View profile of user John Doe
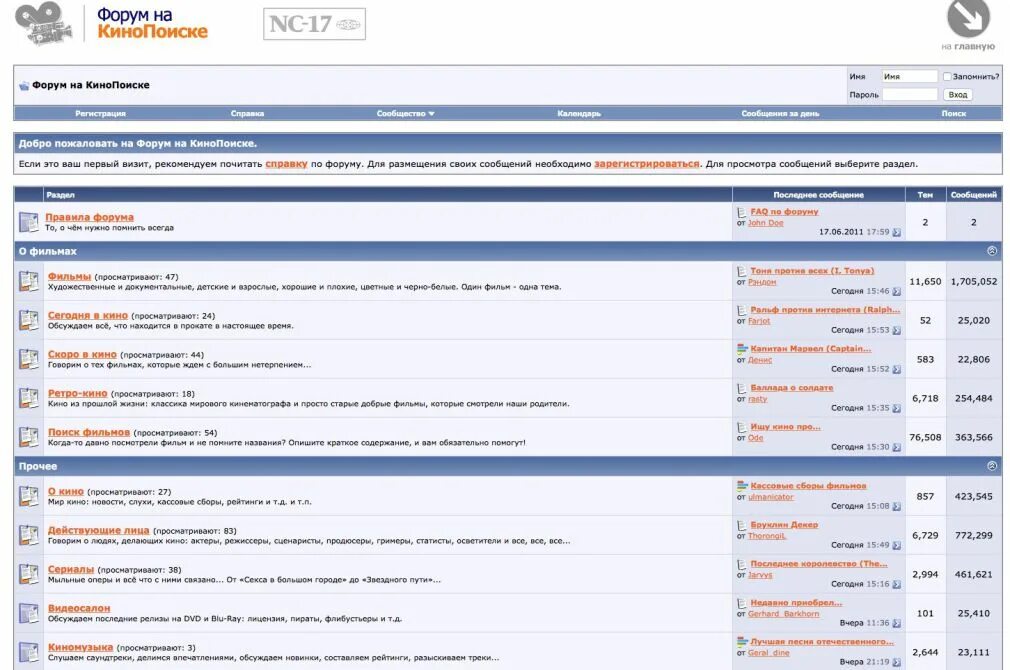 [x=765, y=223]
